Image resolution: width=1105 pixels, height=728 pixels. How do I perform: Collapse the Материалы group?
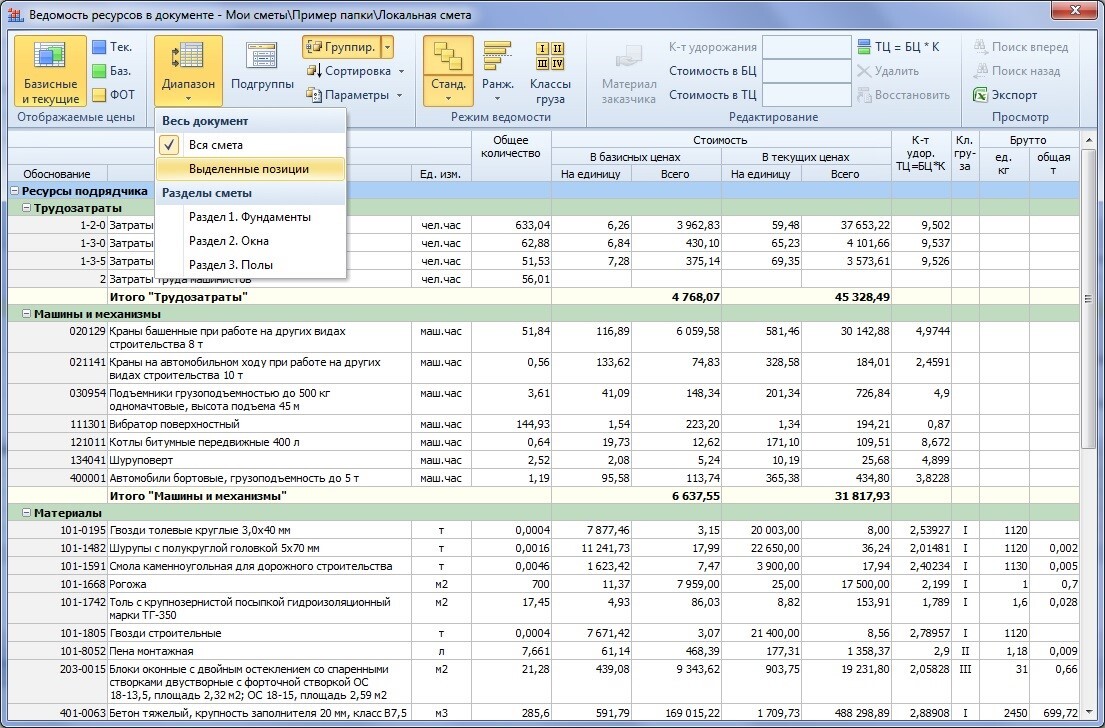(27, 512)
